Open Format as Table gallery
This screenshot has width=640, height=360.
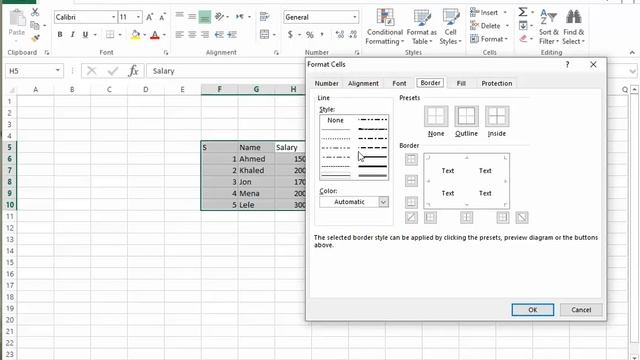pos(422,27)
